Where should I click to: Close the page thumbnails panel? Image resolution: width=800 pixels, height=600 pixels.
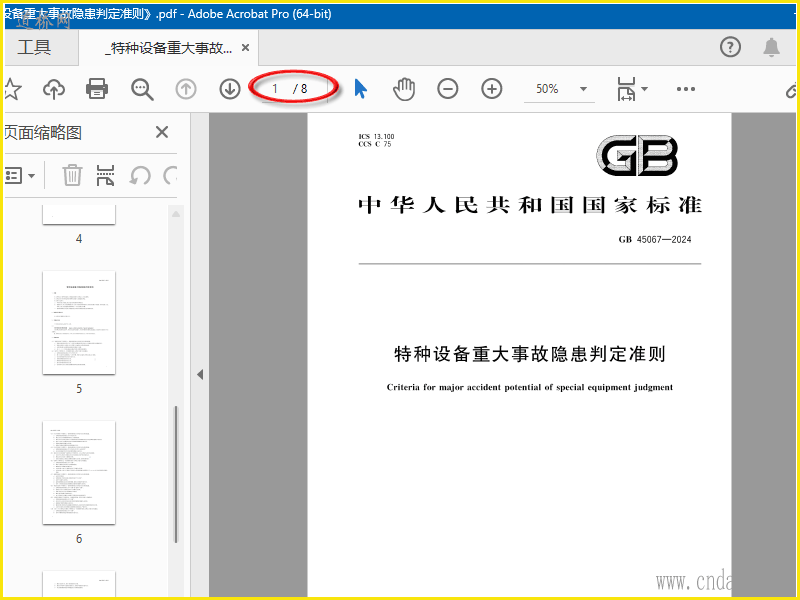(162, 133)
